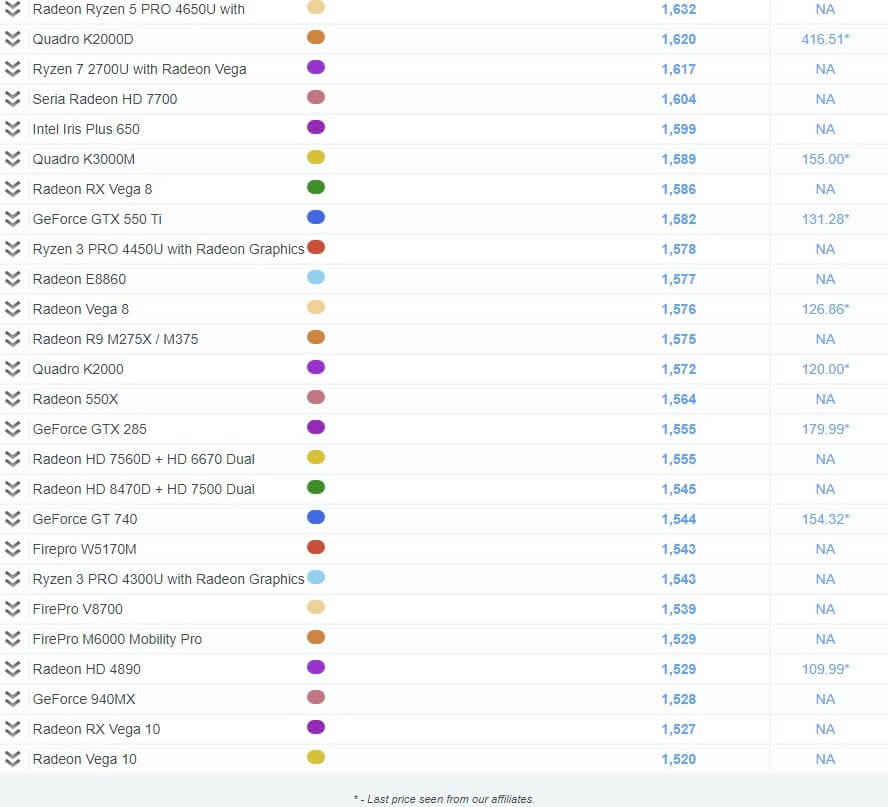Screen dimensions: 888x807
Task: Open the Radeon RX Vega 10 link
Action: click(x=96, y=729)
